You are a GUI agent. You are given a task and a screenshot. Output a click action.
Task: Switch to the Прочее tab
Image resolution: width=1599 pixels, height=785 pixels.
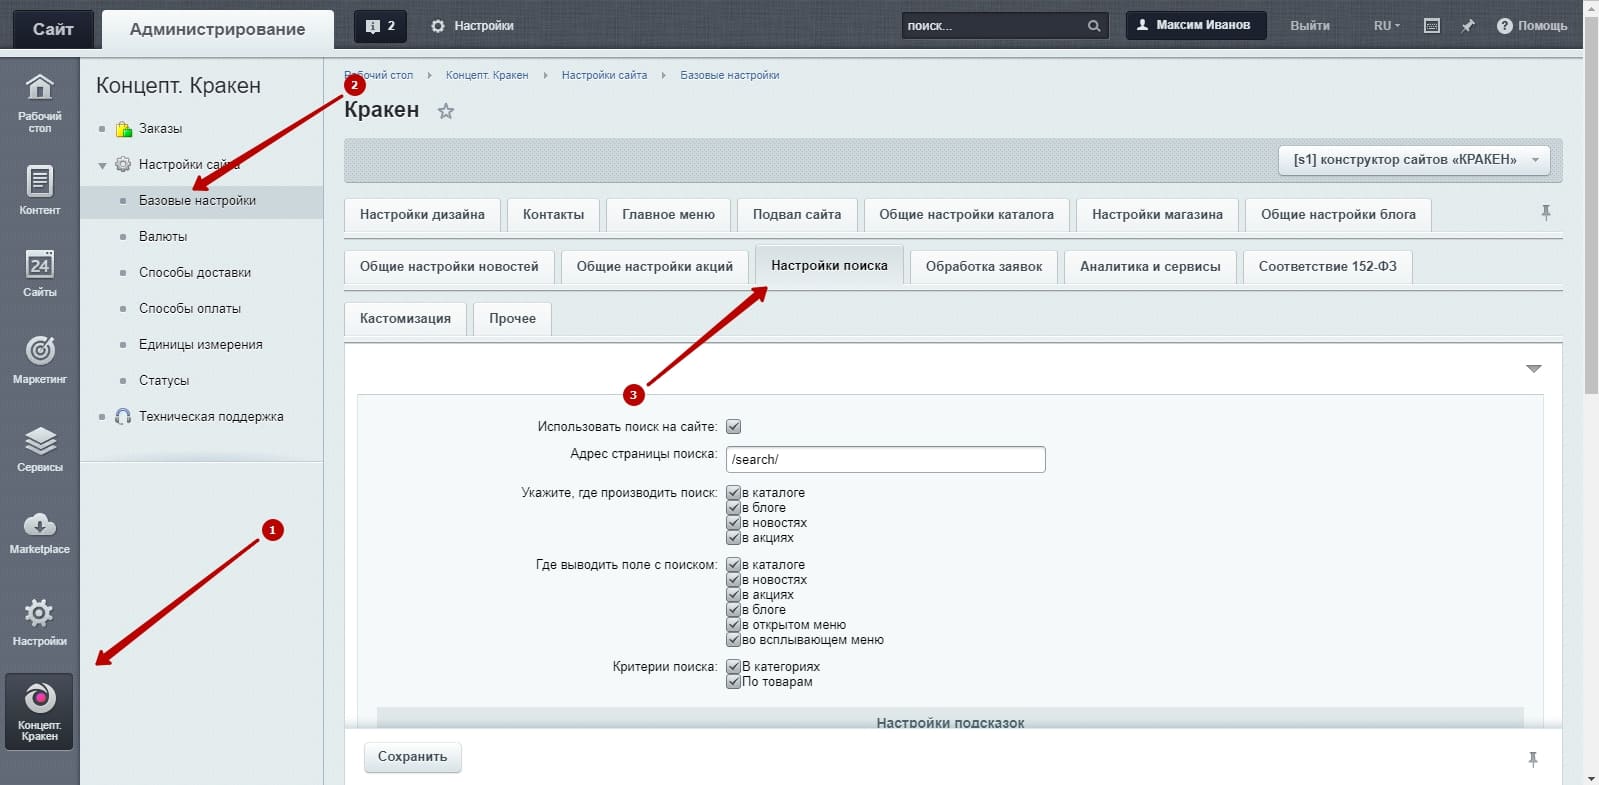[x=512, y=318]
